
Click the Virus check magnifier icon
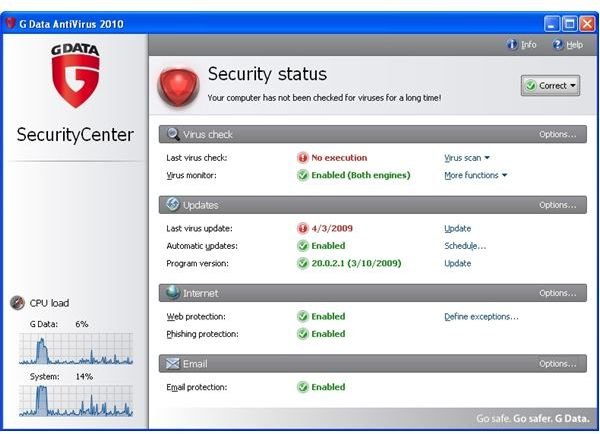(x=173, y=134)
